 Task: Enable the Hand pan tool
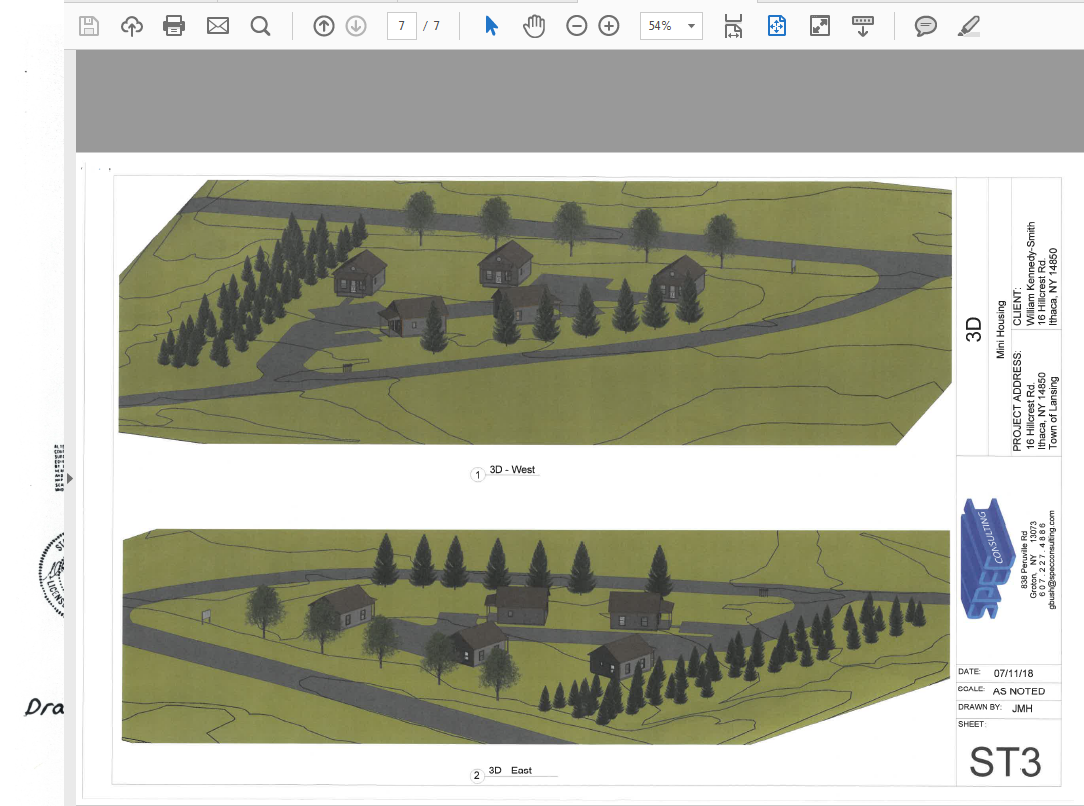(x=534, y=26)
